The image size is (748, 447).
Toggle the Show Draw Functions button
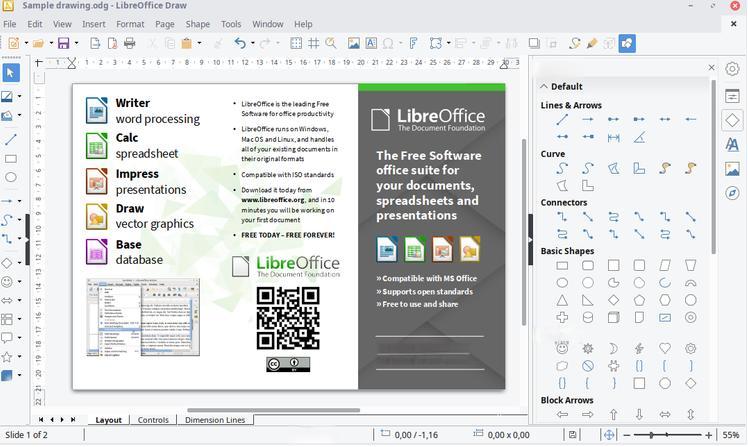pos(627,43)
